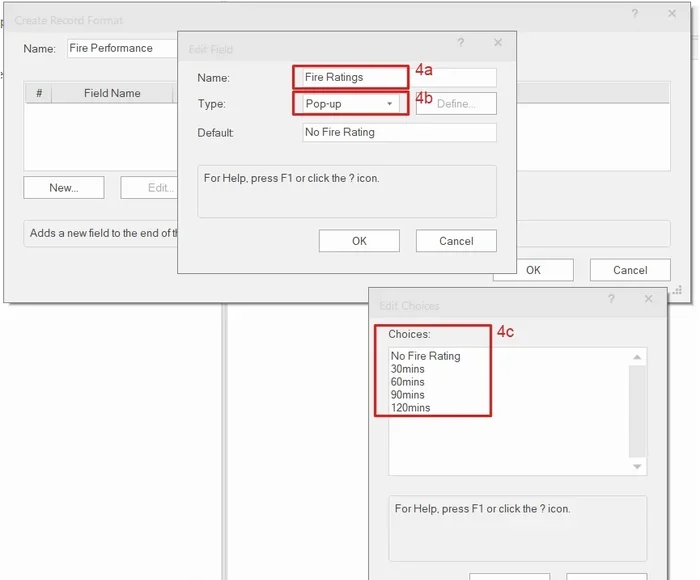Select the No Fire Rating choice in list
Image resolution: width=700 pixels, height=580 pixels.
(426, 356)
